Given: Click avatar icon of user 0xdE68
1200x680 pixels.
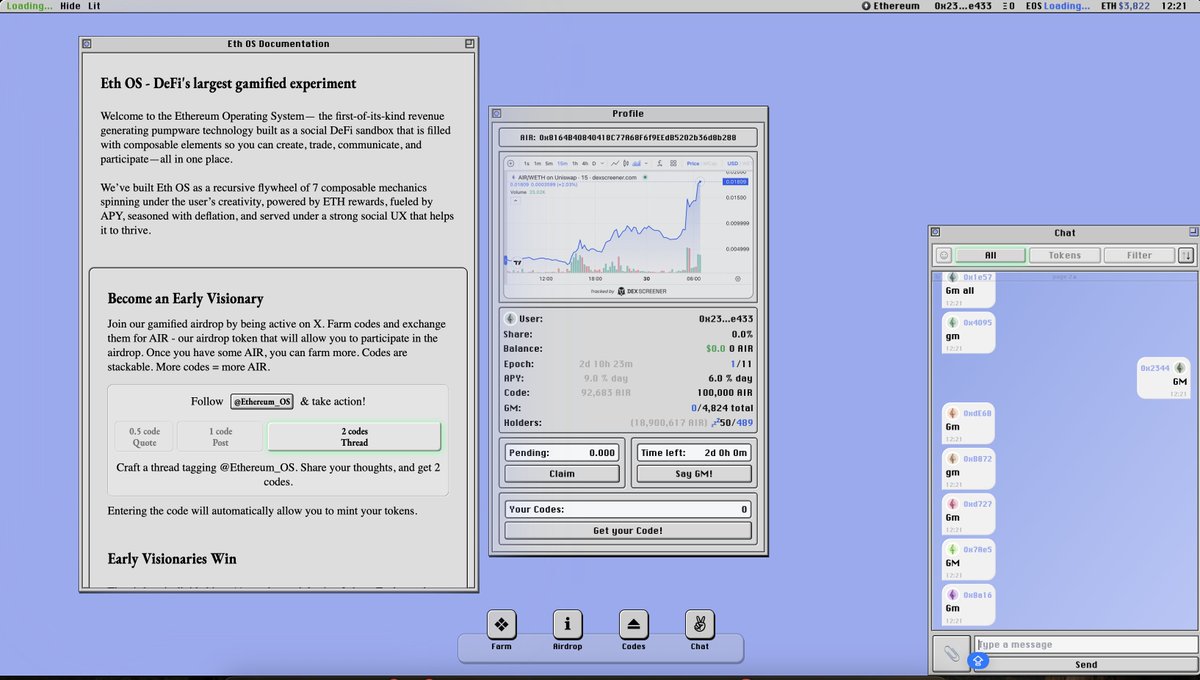Looking at the screenshot, I should click(952, 413).
